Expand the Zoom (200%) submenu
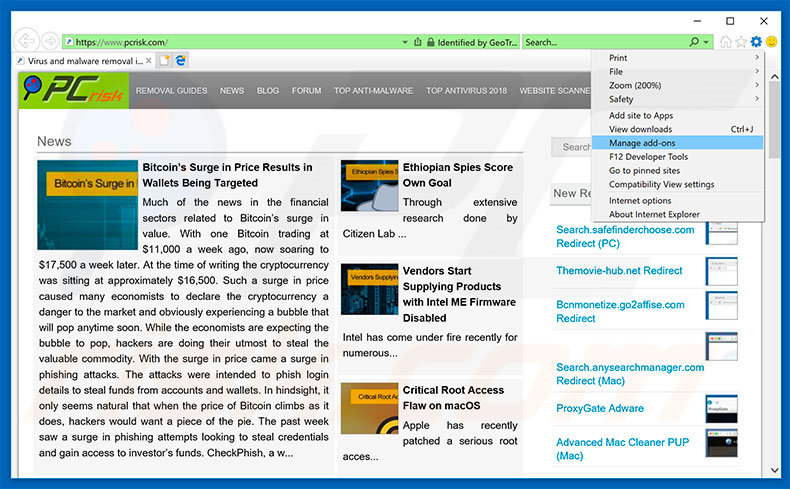Viewport: 790px width, 489px height. [x=677, y=85]
